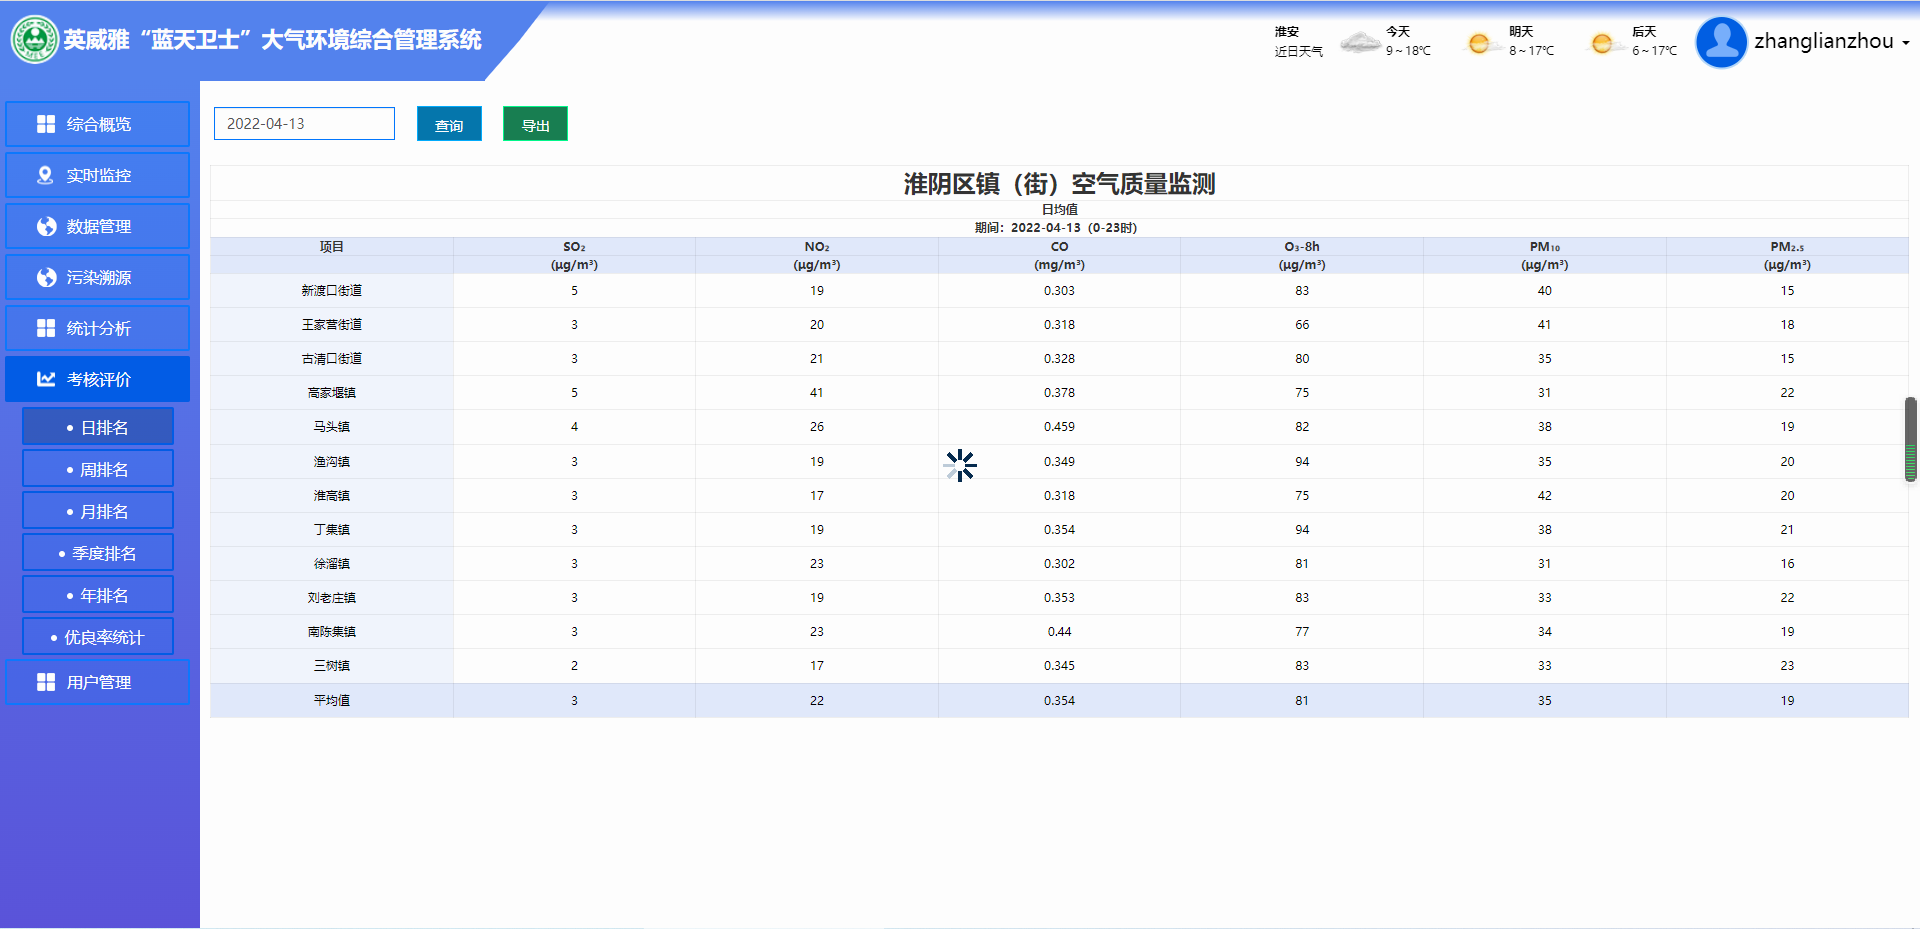The width and height of the screenshot is (1920, 929).
Task: Click today's cloudy weather icon
Action: (x=1360, y=43)
